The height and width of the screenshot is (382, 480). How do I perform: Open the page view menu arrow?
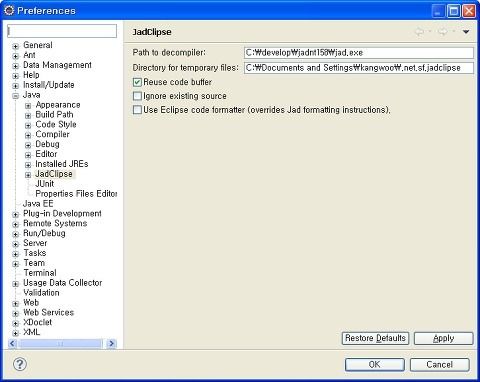[x=466, y=32]
